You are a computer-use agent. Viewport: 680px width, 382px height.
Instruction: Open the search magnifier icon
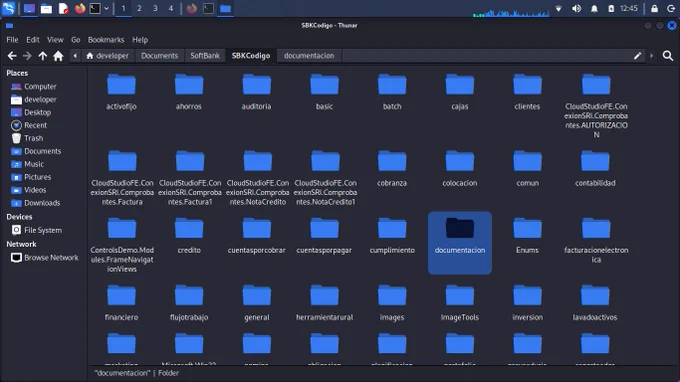(668, 56)
